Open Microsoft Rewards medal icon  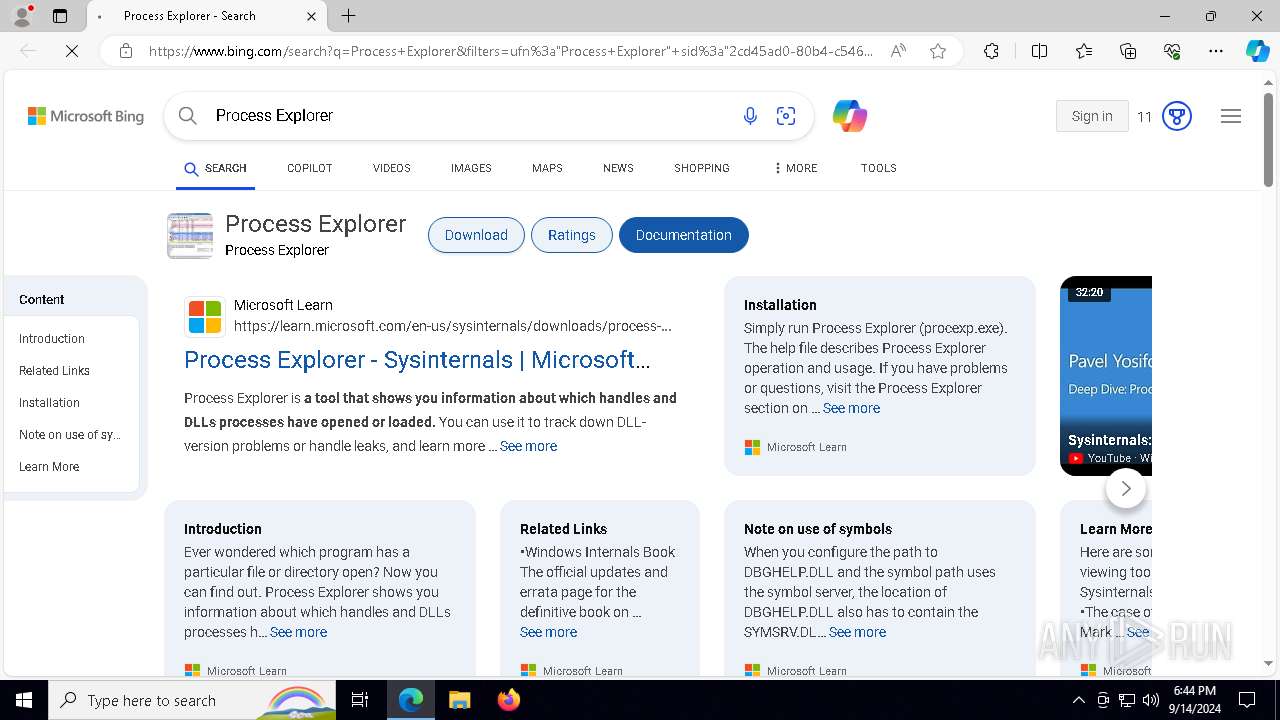click(1177, 116)
